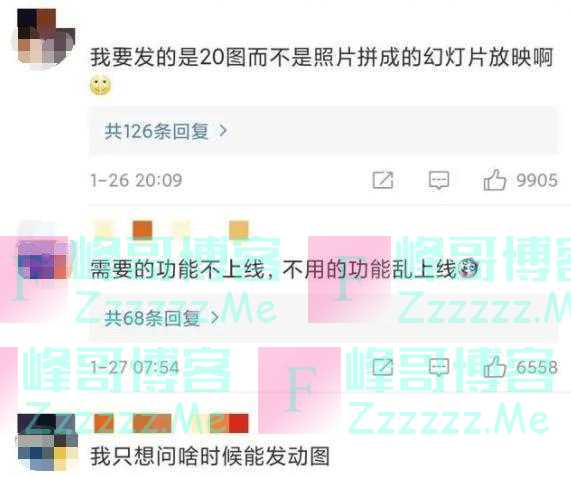Image resolution: width=571 pixels, height=477 pixels.
Task: Open the second commenter's purple avatar
Action: click(43, 259)
